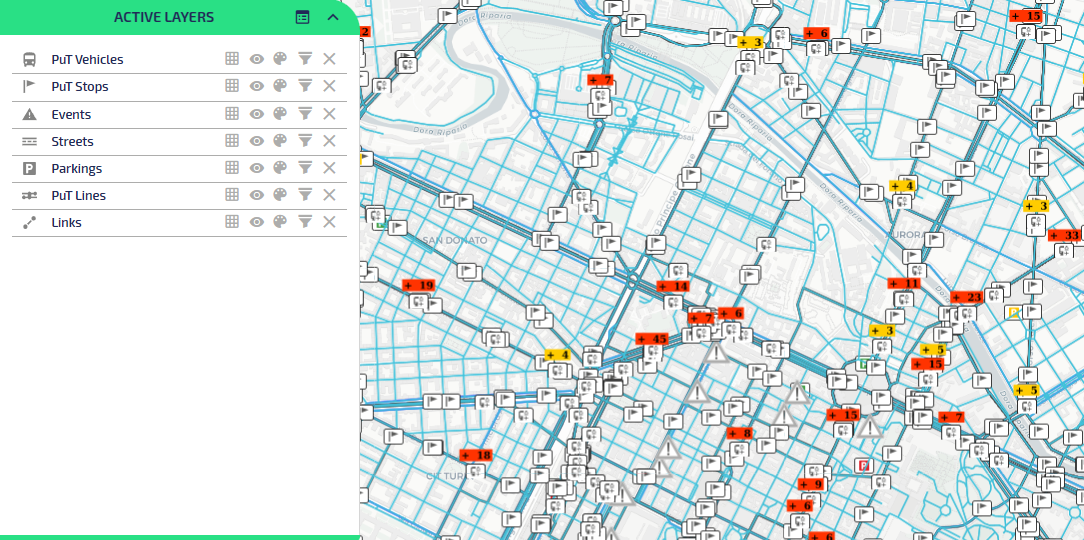This screenshot has width=1084, height=540.
Task: Select the Links layer entry
Action: [x=66, y=223]
